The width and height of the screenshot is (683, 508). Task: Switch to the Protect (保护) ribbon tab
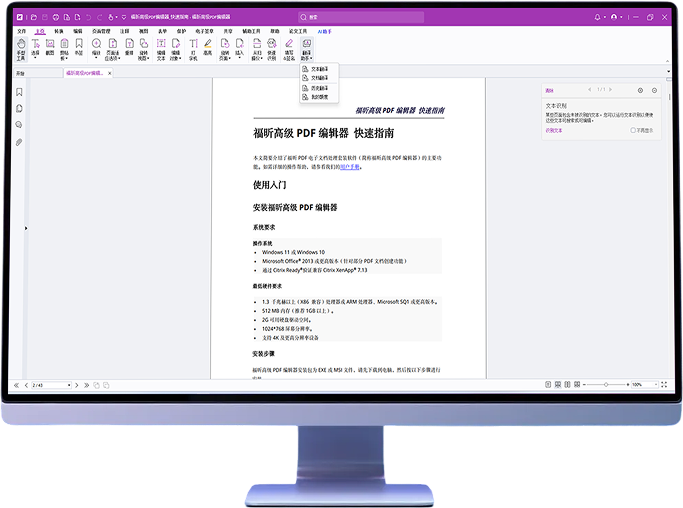click(181, 31)
